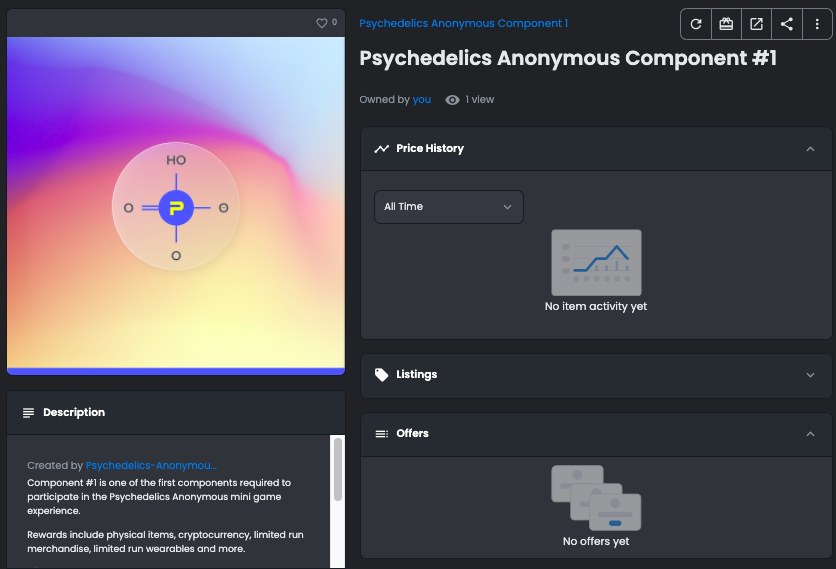Expand the Listings section chevron
The height and width of the screenshot is (569, 836).
coord(810,375)
